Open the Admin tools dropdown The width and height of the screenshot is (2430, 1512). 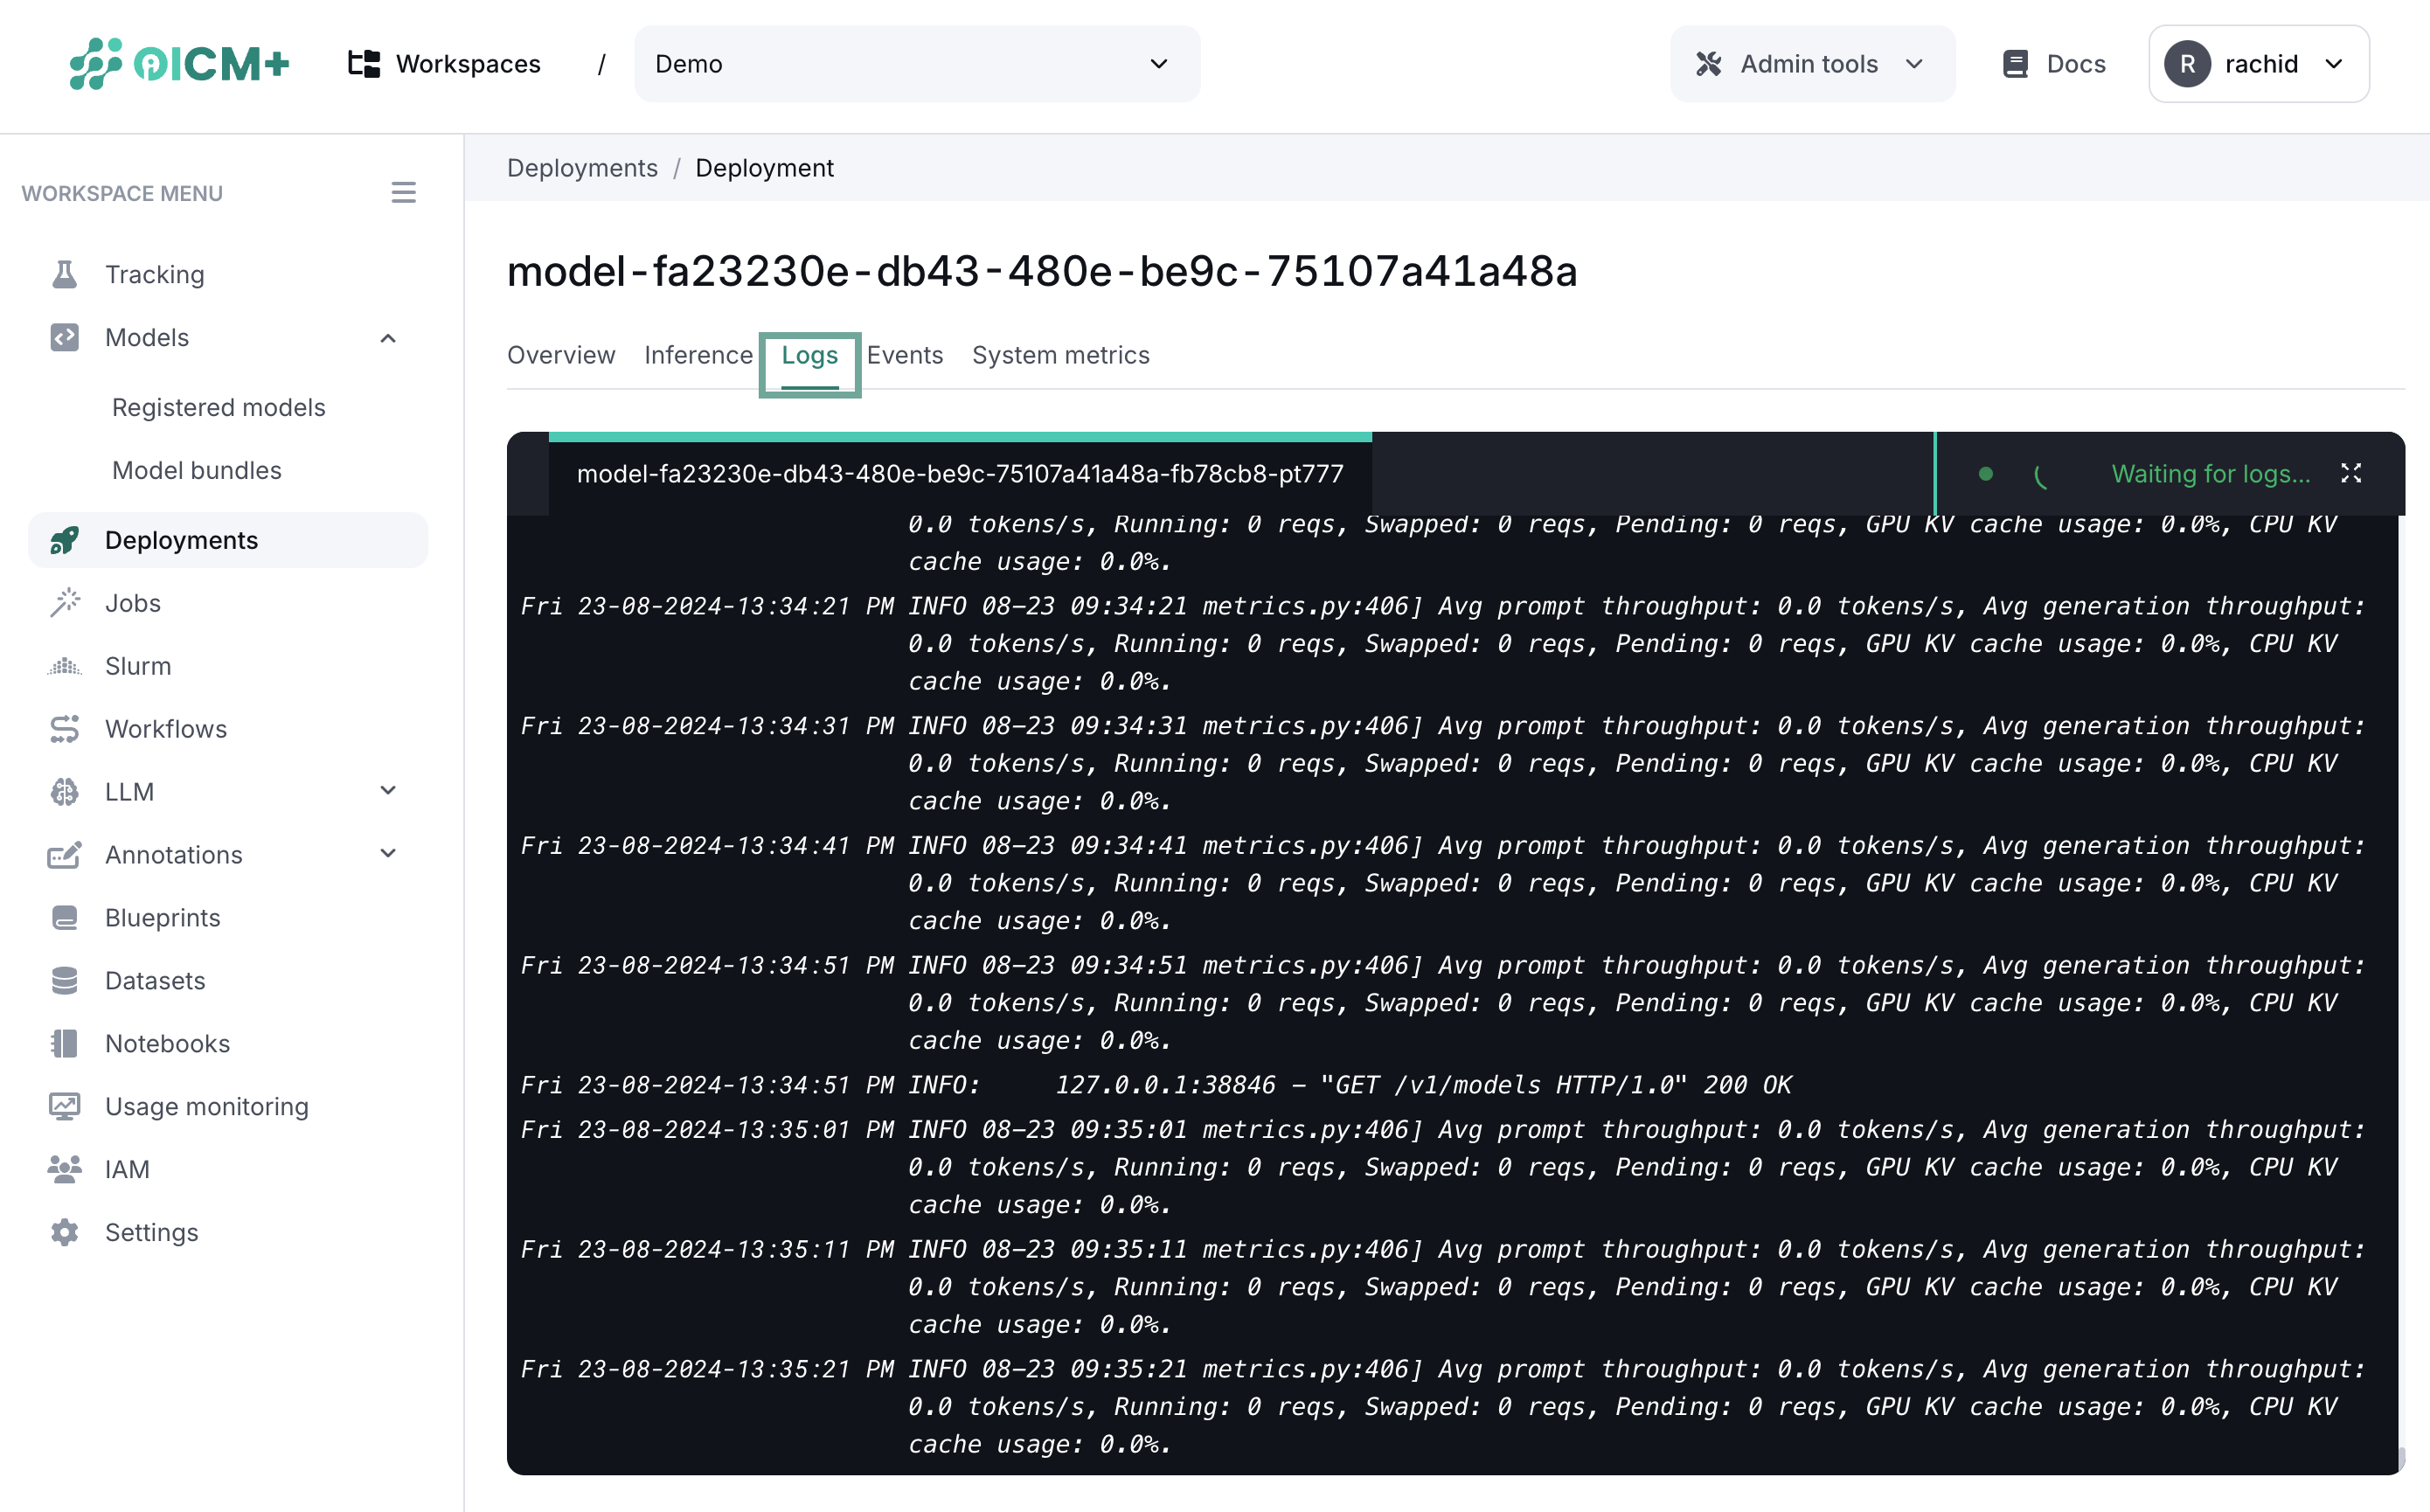(1811, 63)
